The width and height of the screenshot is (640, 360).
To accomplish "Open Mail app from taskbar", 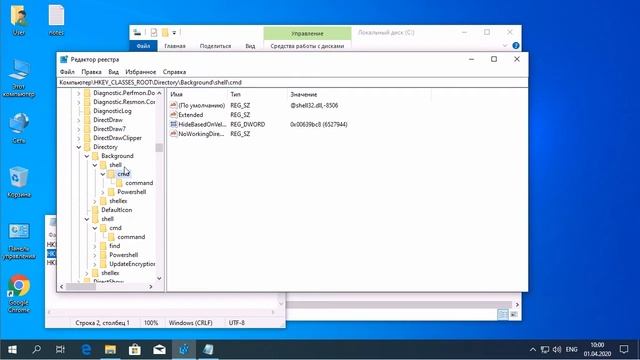I will (159, 349).
